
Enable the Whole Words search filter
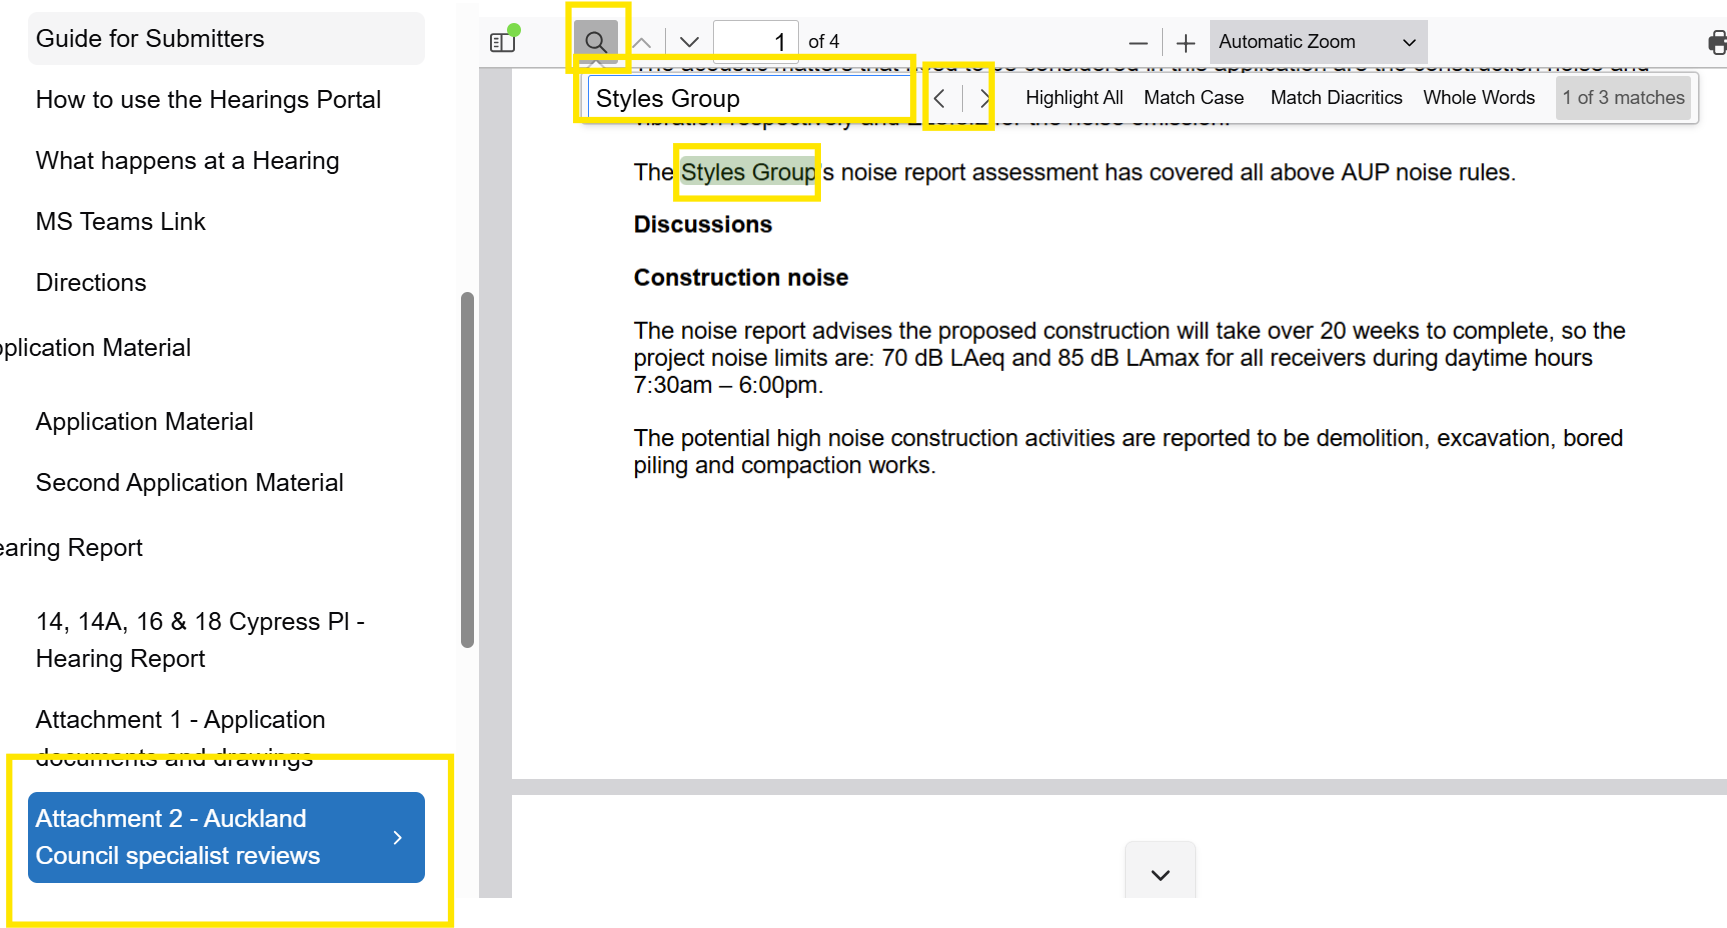pyautogui.click(x=1479, y=97)
